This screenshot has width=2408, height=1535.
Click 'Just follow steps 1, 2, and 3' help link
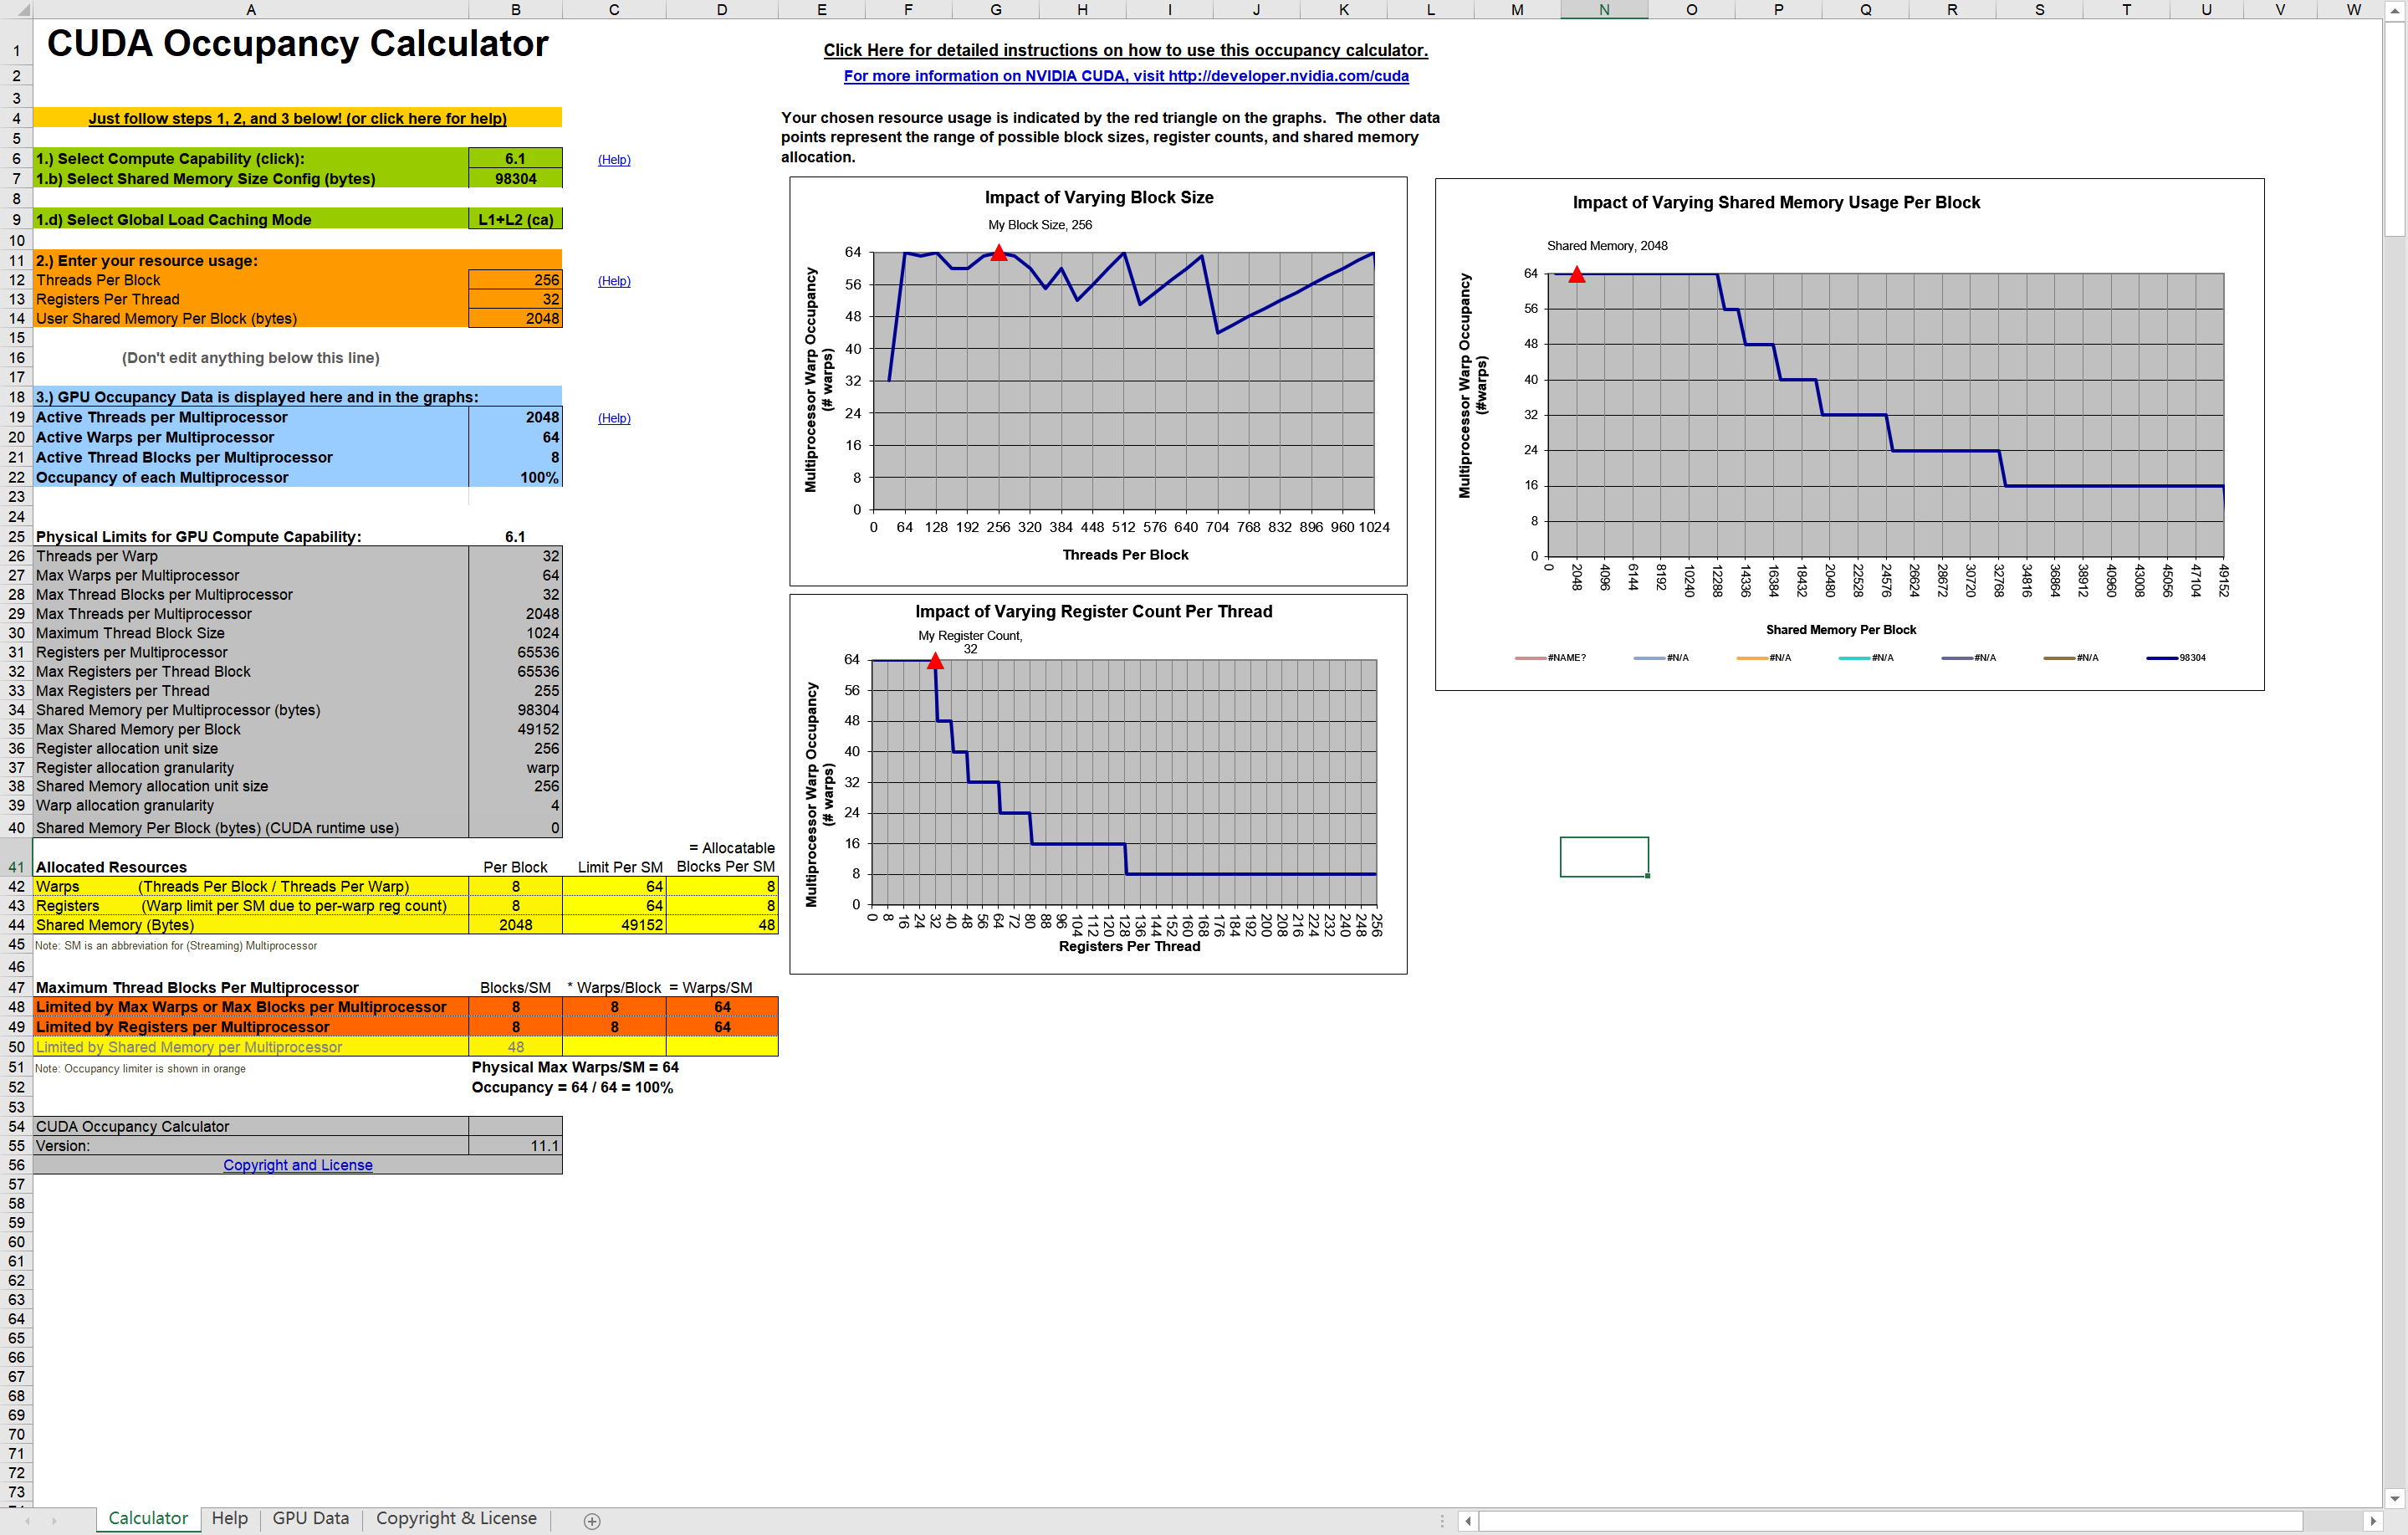(x=297, y=118)
